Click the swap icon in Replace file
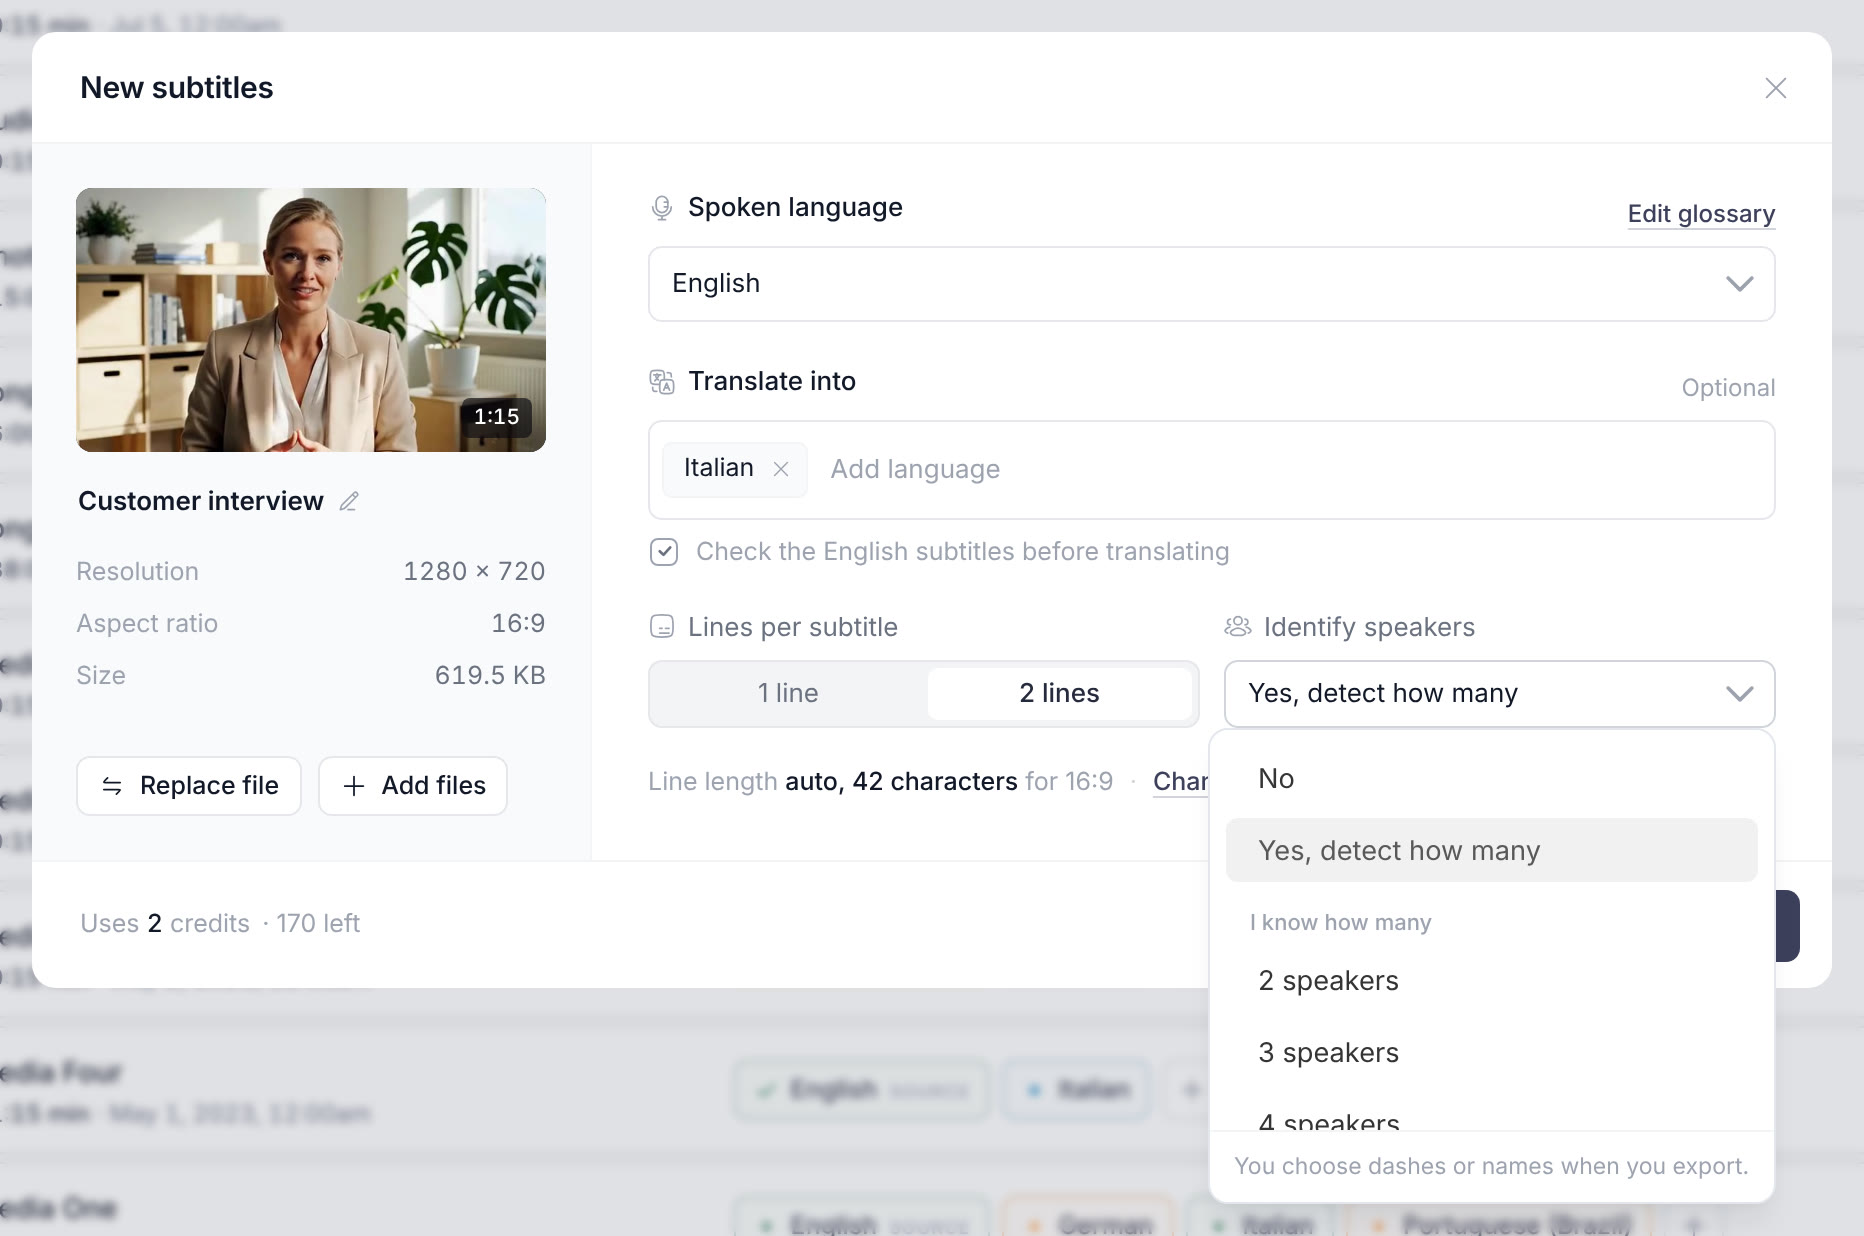The height and width of the screenshot is (1236, 1864). tap(112, 786)
